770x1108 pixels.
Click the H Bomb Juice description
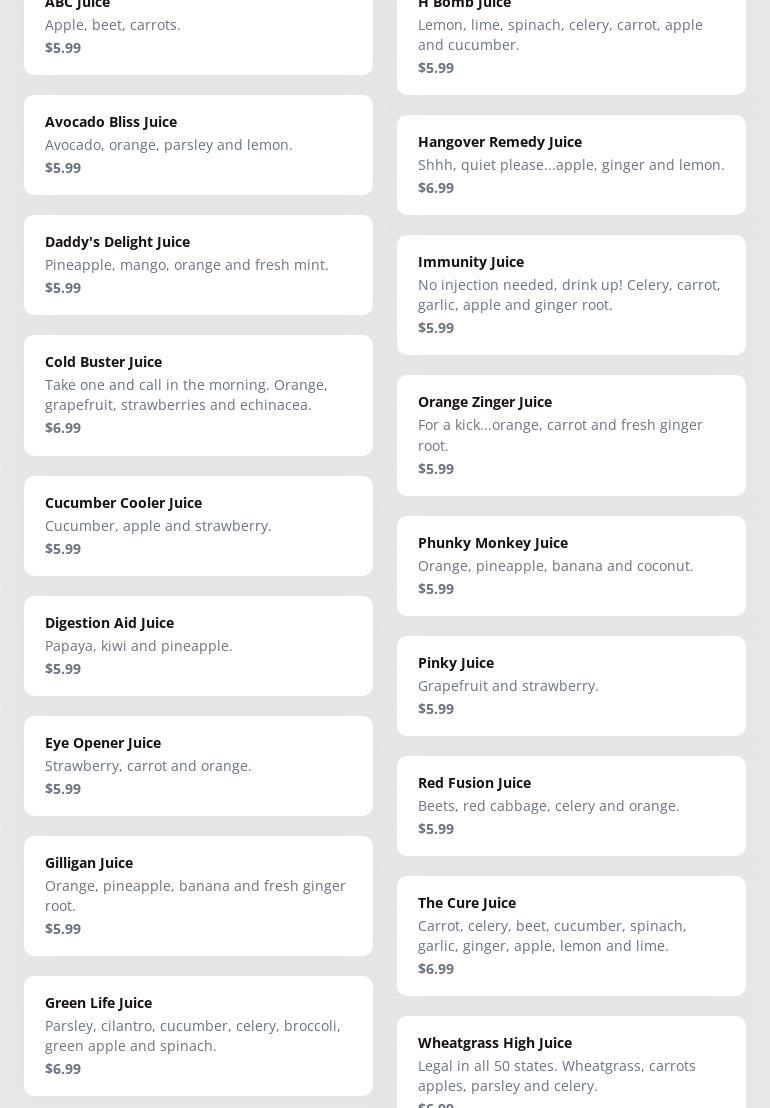pos(560,34)
